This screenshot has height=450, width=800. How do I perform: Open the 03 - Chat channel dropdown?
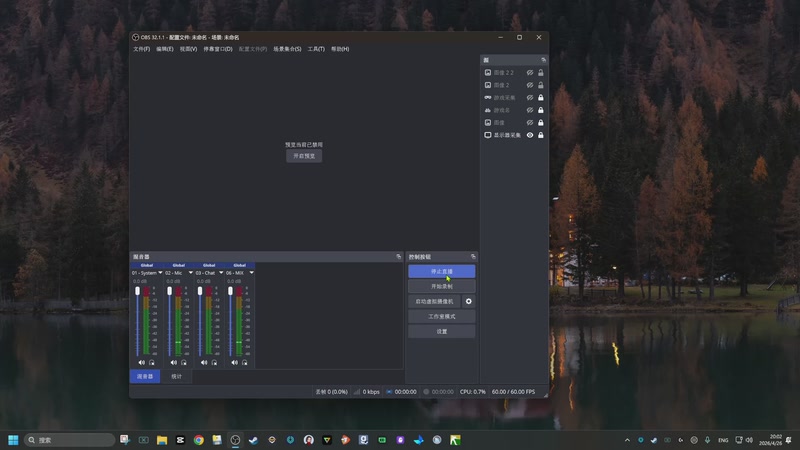tap(221, 273)
